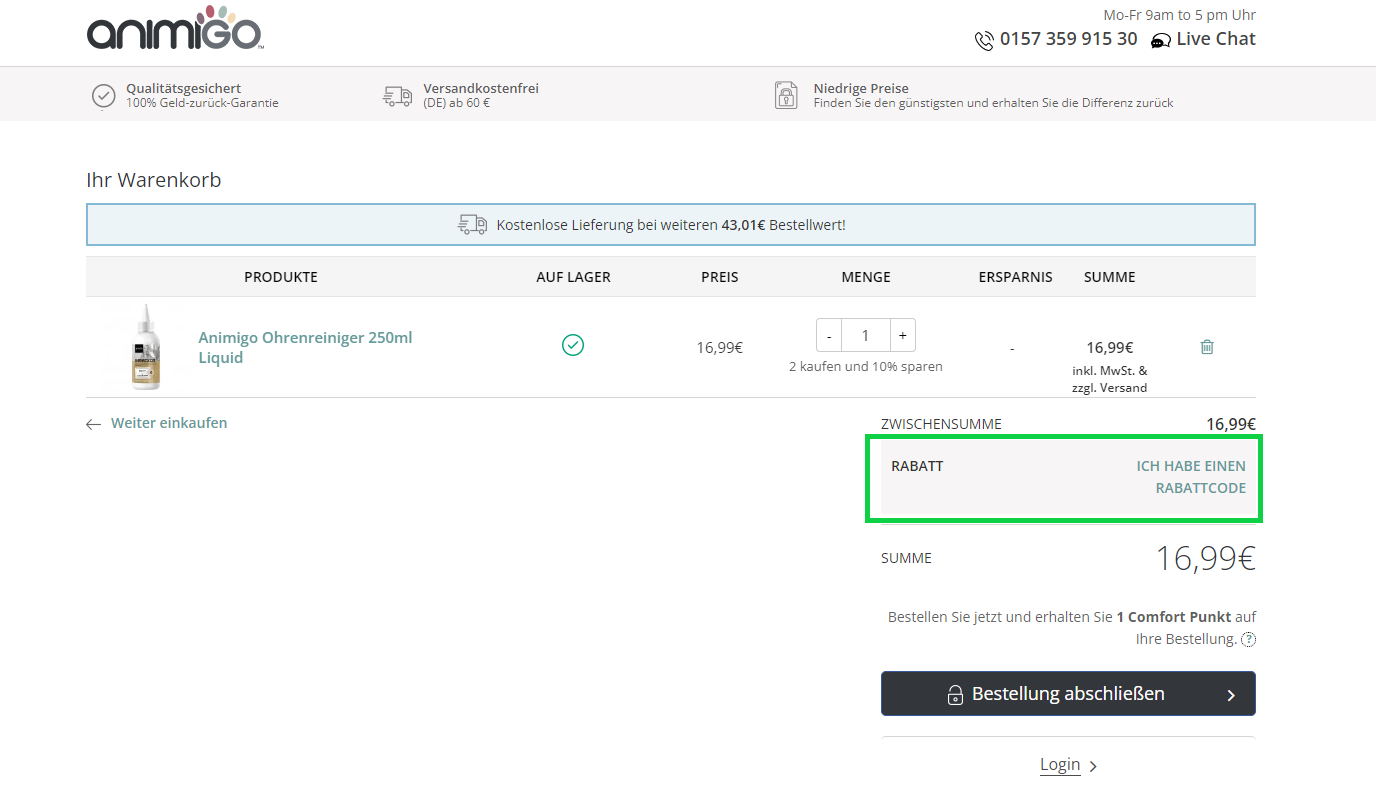Image resolution: width=1376 pixels, height=788 pixels.
Task: Click the MENGE column header
Action: [x=866, y=277]
